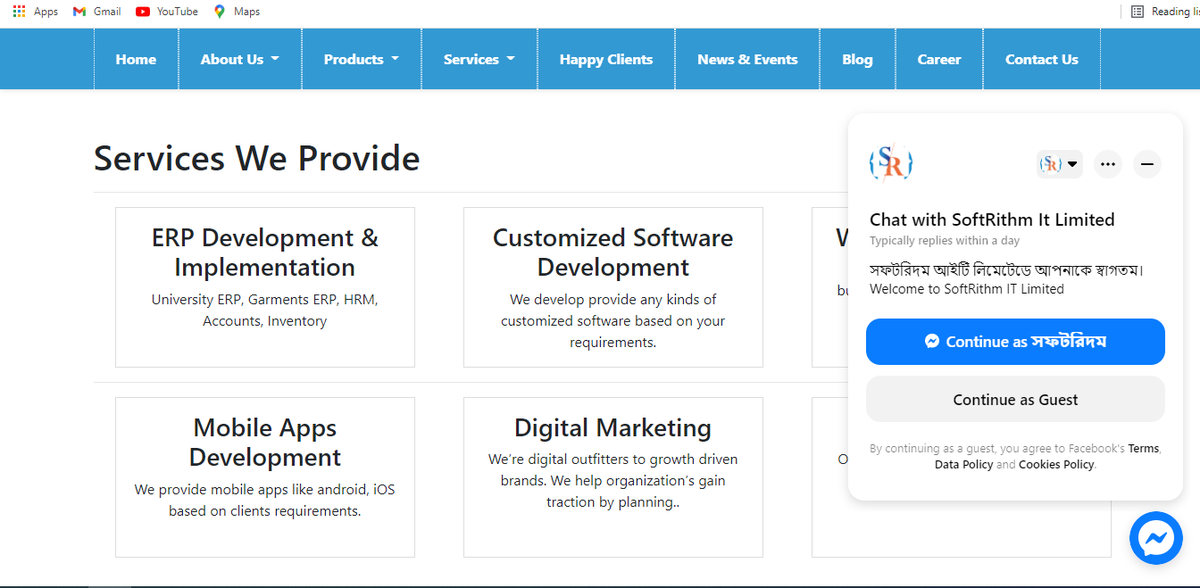The height and width of the screenshot is (588, 1200).
Task: Select the ERP Development & Implementation card
Action: click(x=265, y=287)
